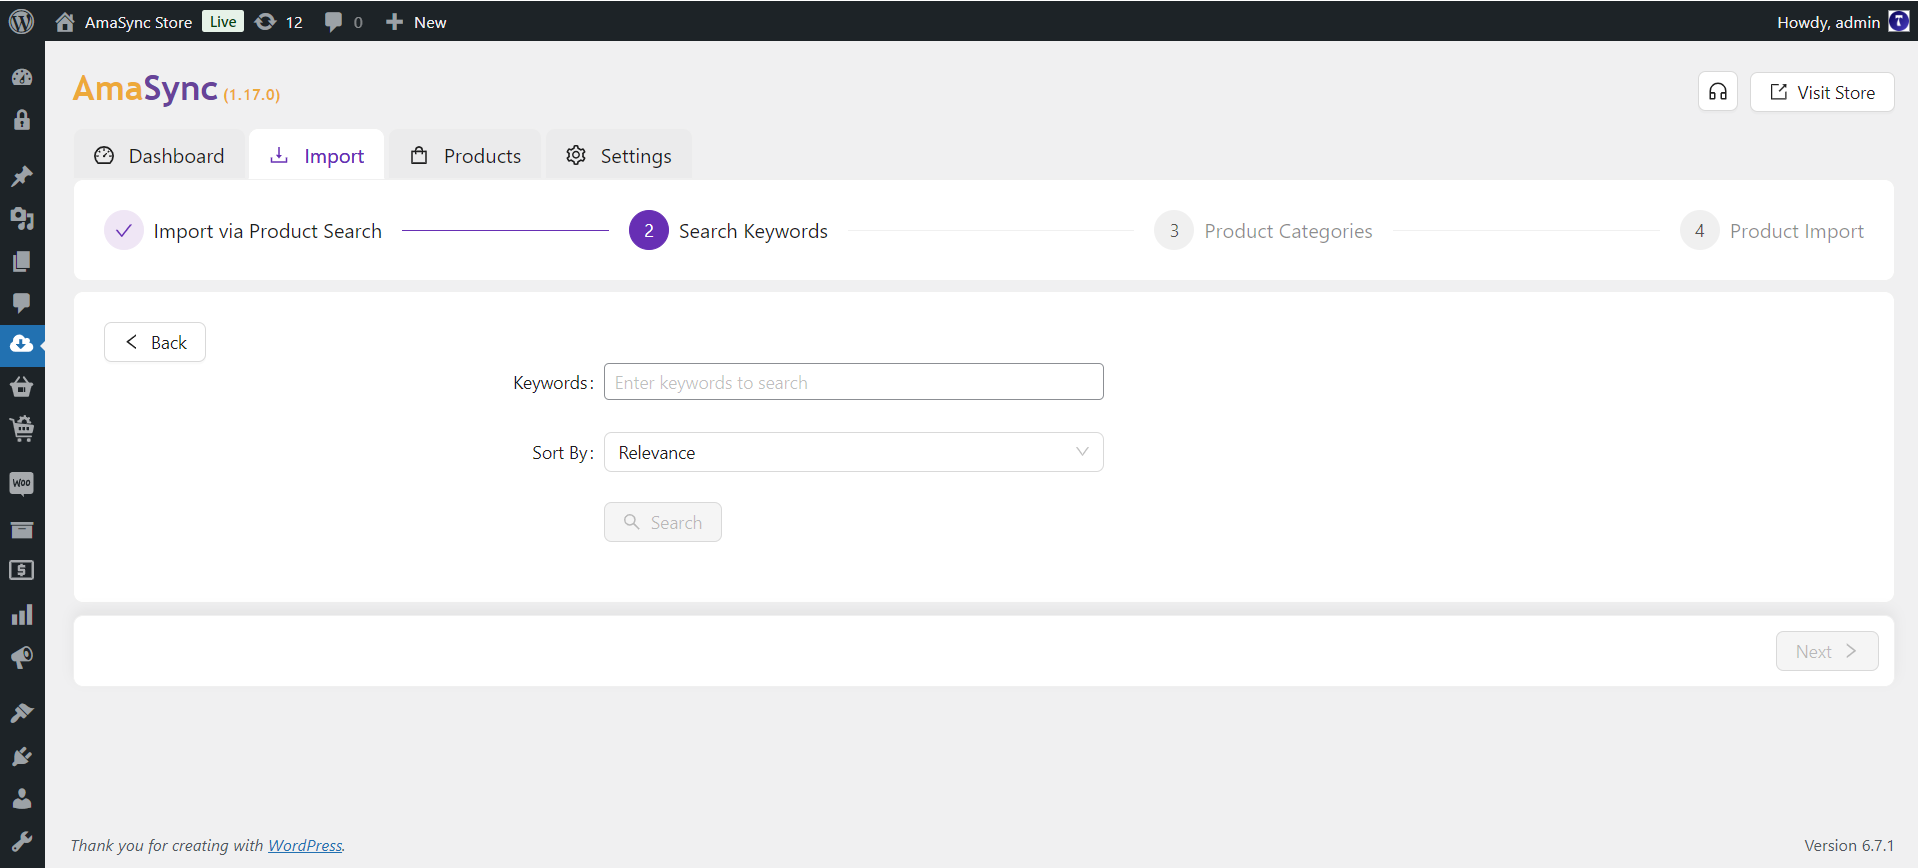Click the Back button
The width and height of the screenshot is (1918, 868).
(155, 342)
